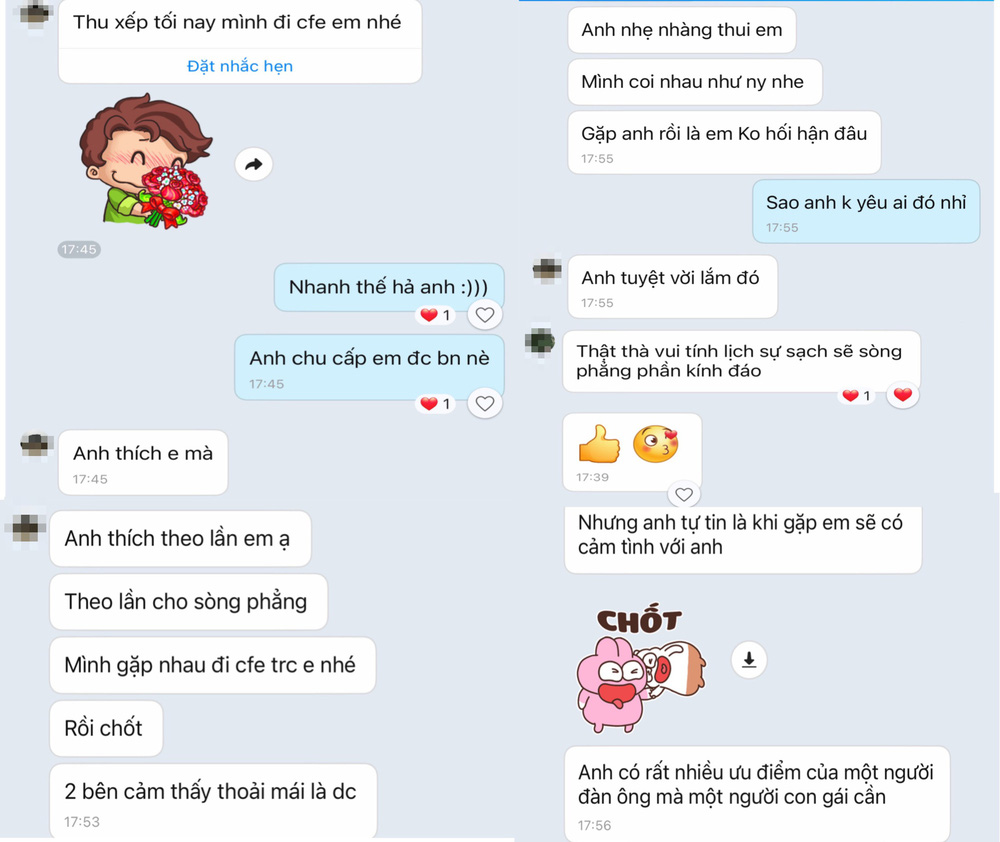Open the boy with flowers sticker

pyautogui.click(x=146, y=162)
